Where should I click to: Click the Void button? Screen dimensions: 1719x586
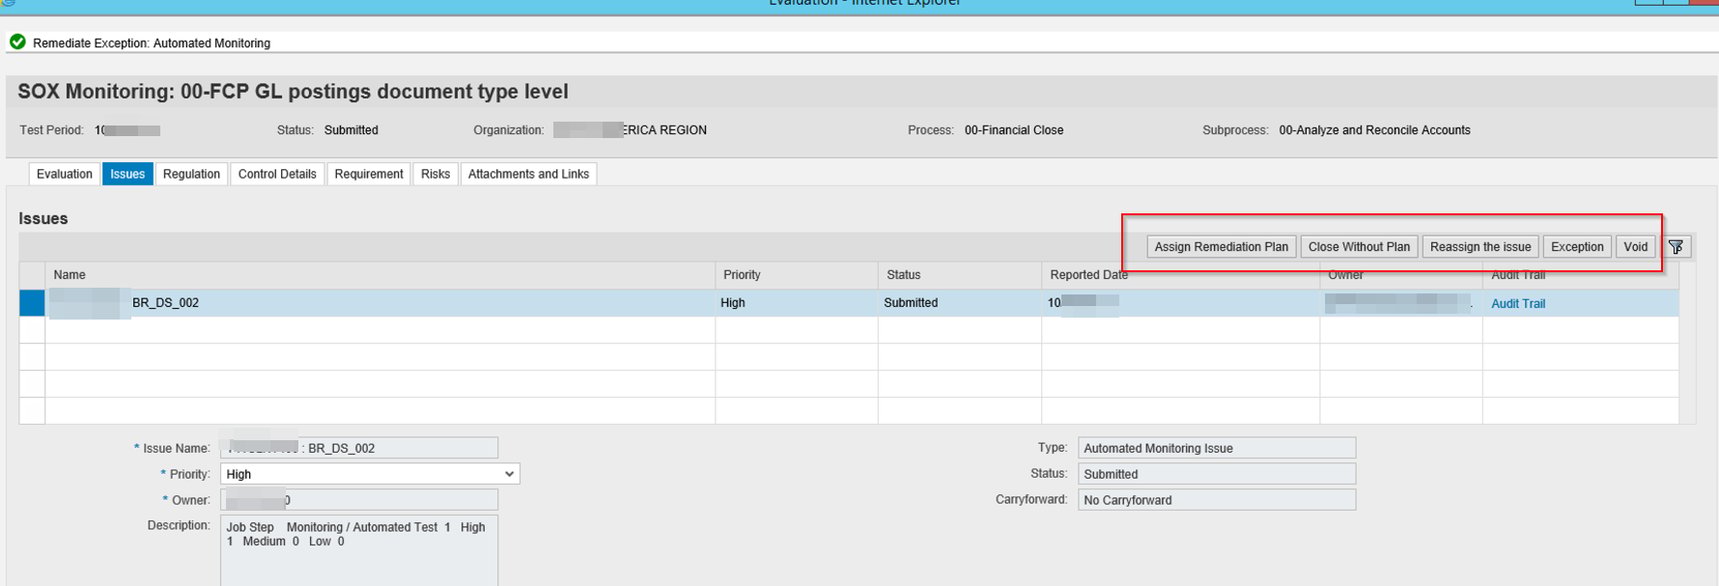(x=1635, y=247)
